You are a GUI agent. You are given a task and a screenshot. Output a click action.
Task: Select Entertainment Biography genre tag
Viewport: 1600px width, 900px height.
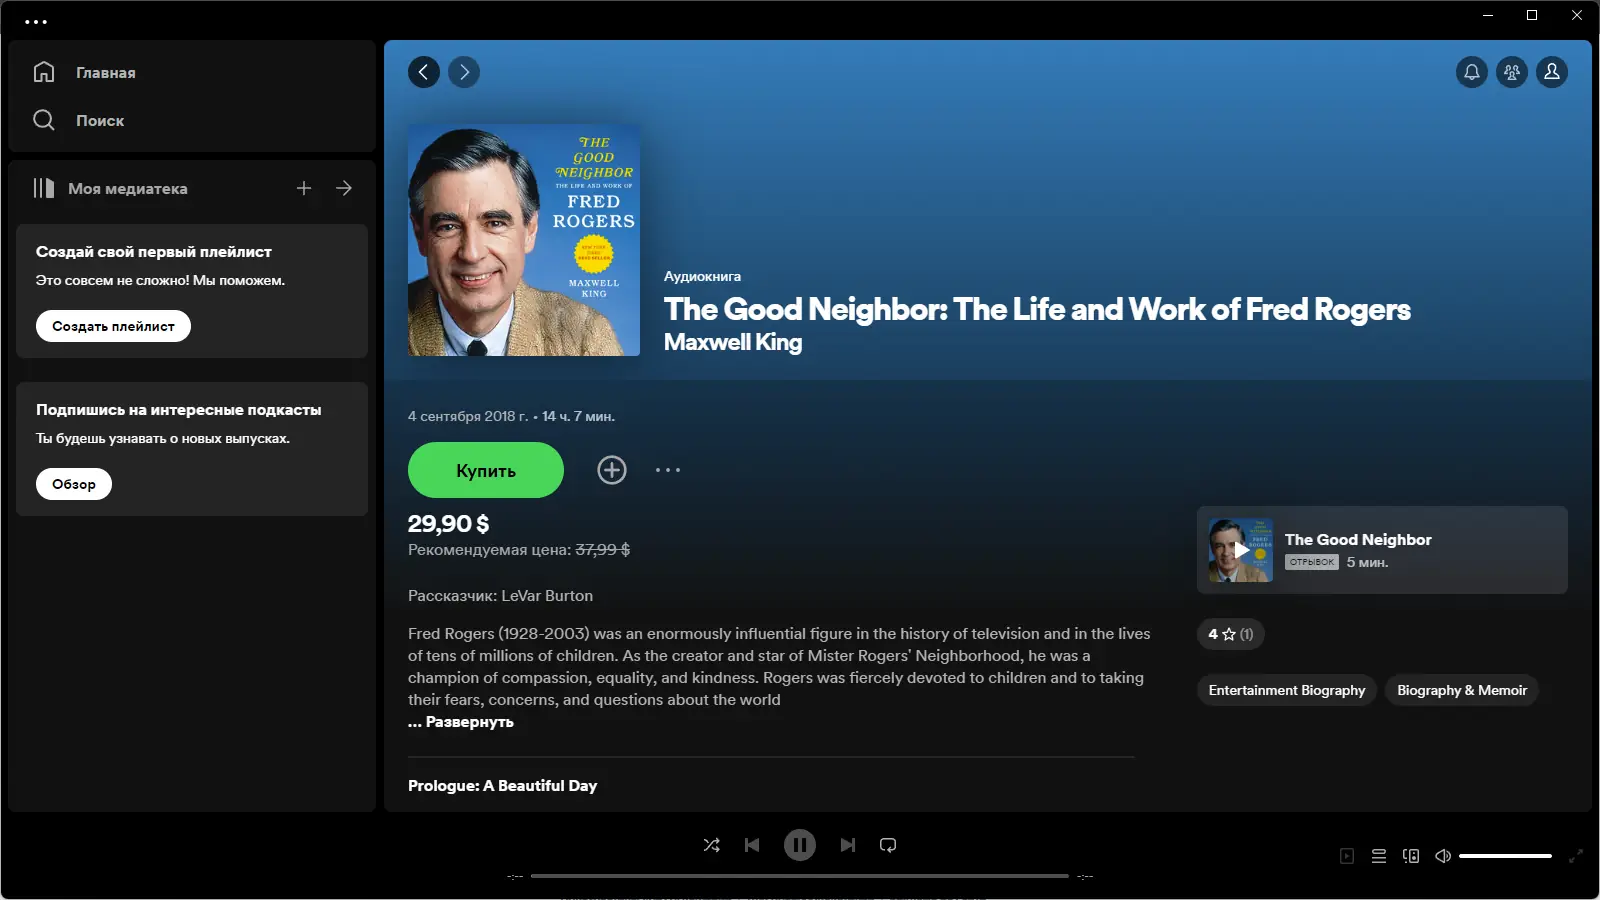tap(1287, 690)
